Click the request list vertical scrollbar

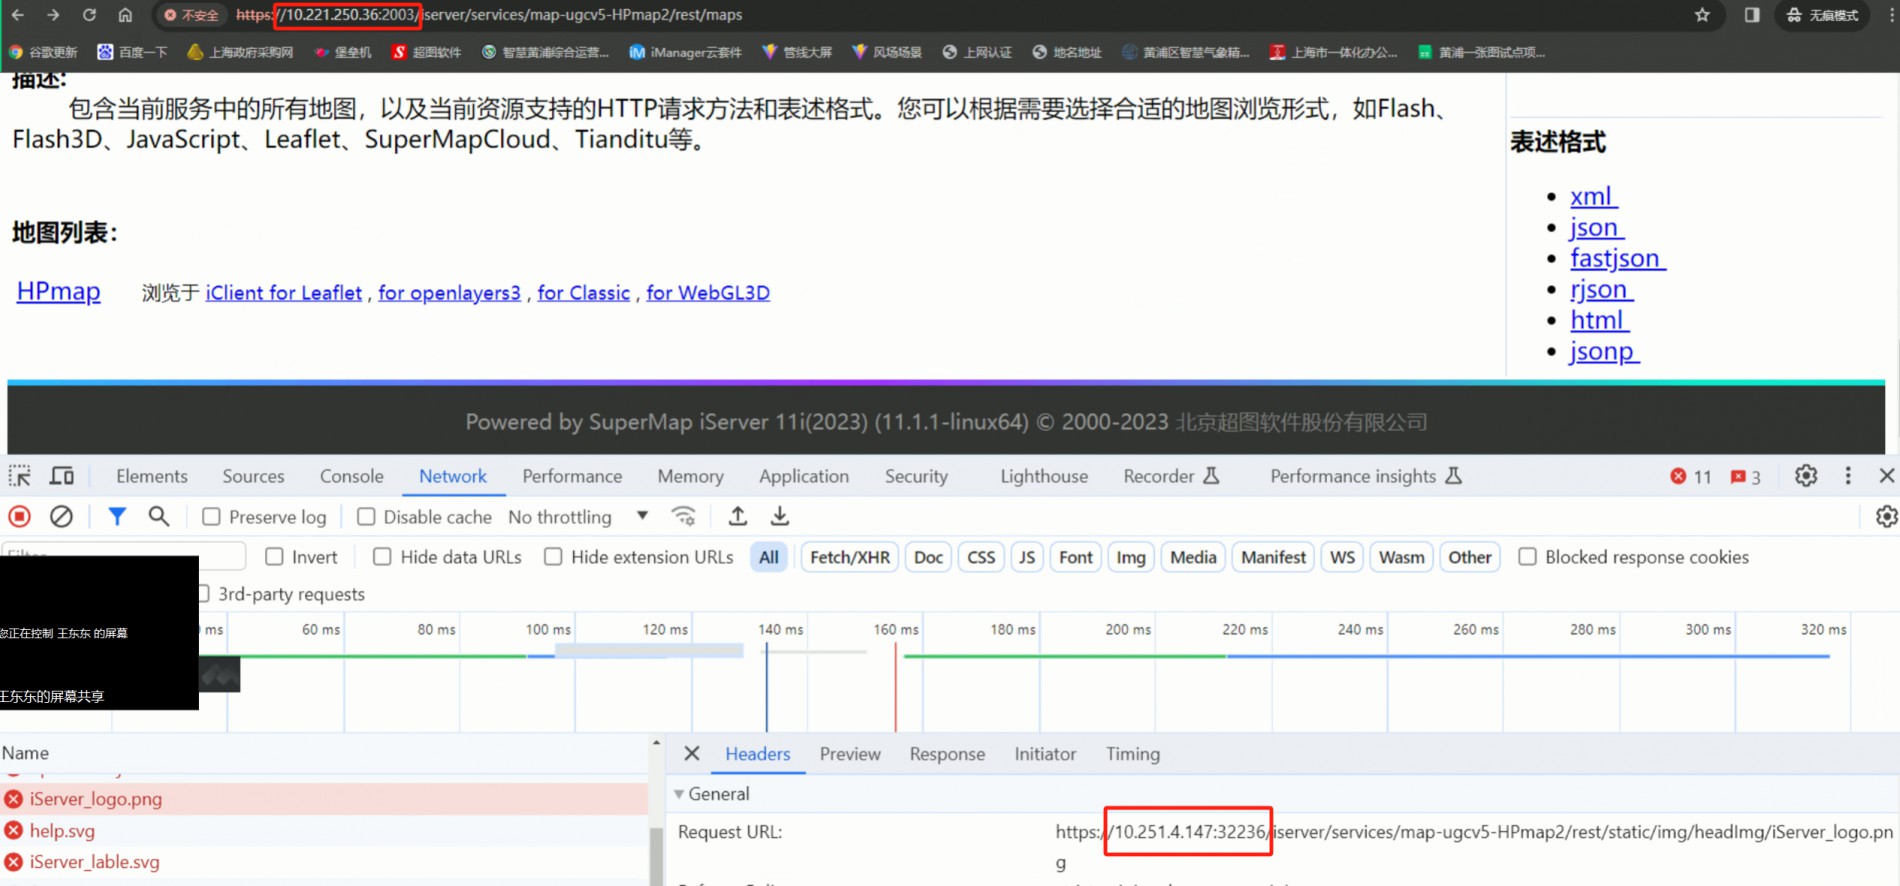656,855
